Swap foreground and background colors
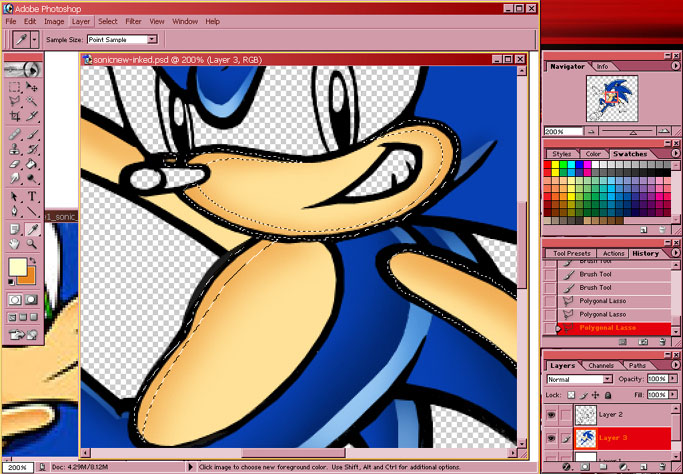Screen dimensions: 683x474 33,261
